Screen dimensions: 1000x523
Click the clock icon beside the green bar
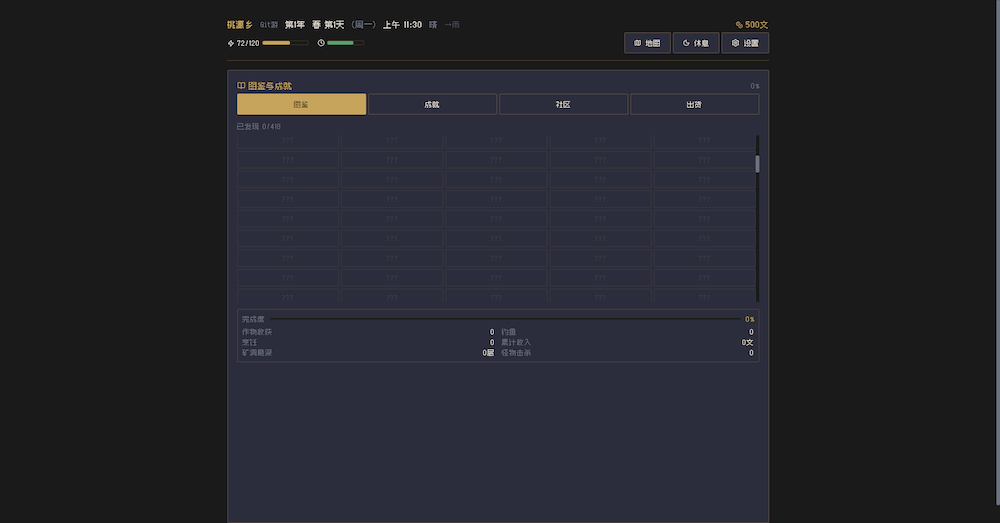[321, 43]
